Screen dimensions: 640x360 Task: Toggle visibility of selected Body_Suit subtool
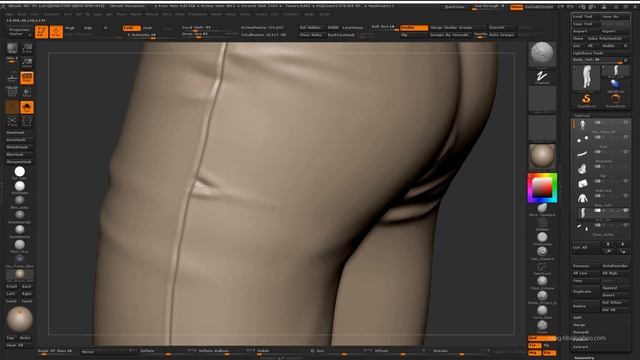pos(626,210)
